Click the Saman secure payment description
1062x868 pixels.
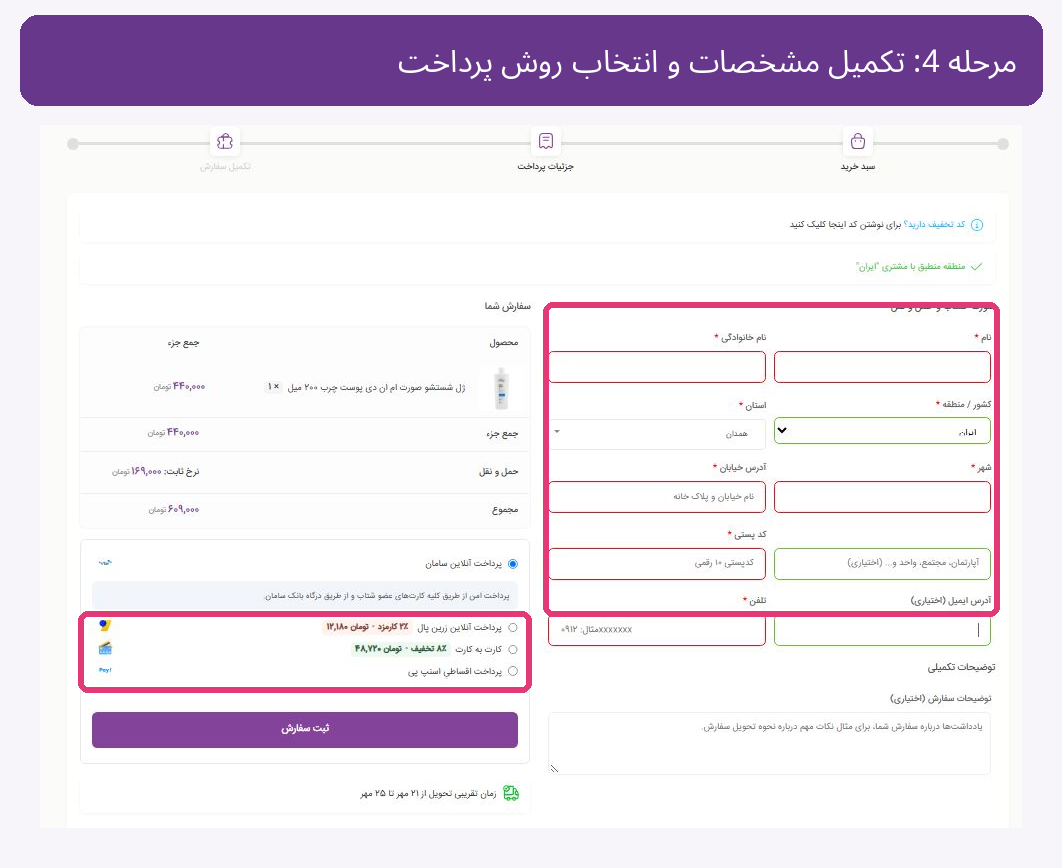pyautogui.click(x=387, y=596)
